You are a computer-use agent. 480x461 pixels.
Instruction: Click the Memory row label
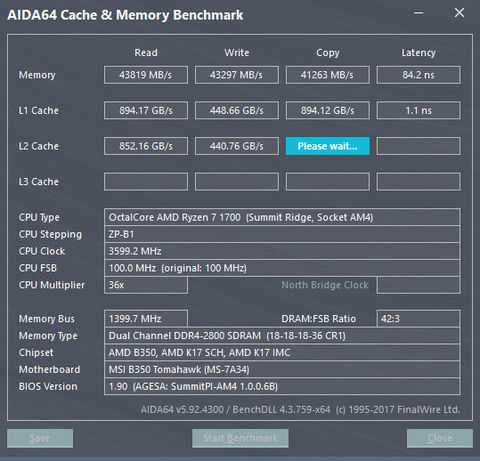point(37,75)
